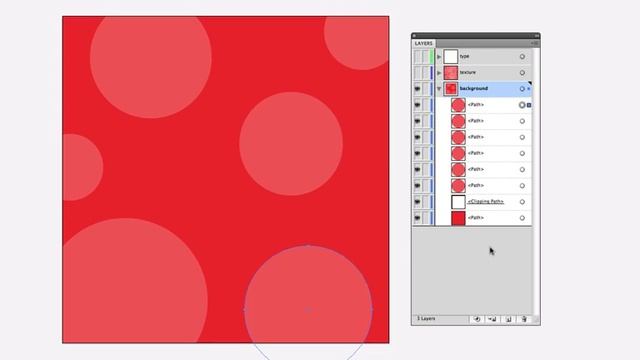
Task: Hide the bottom red-square Path with its eye icon
Action: (417, 218)
